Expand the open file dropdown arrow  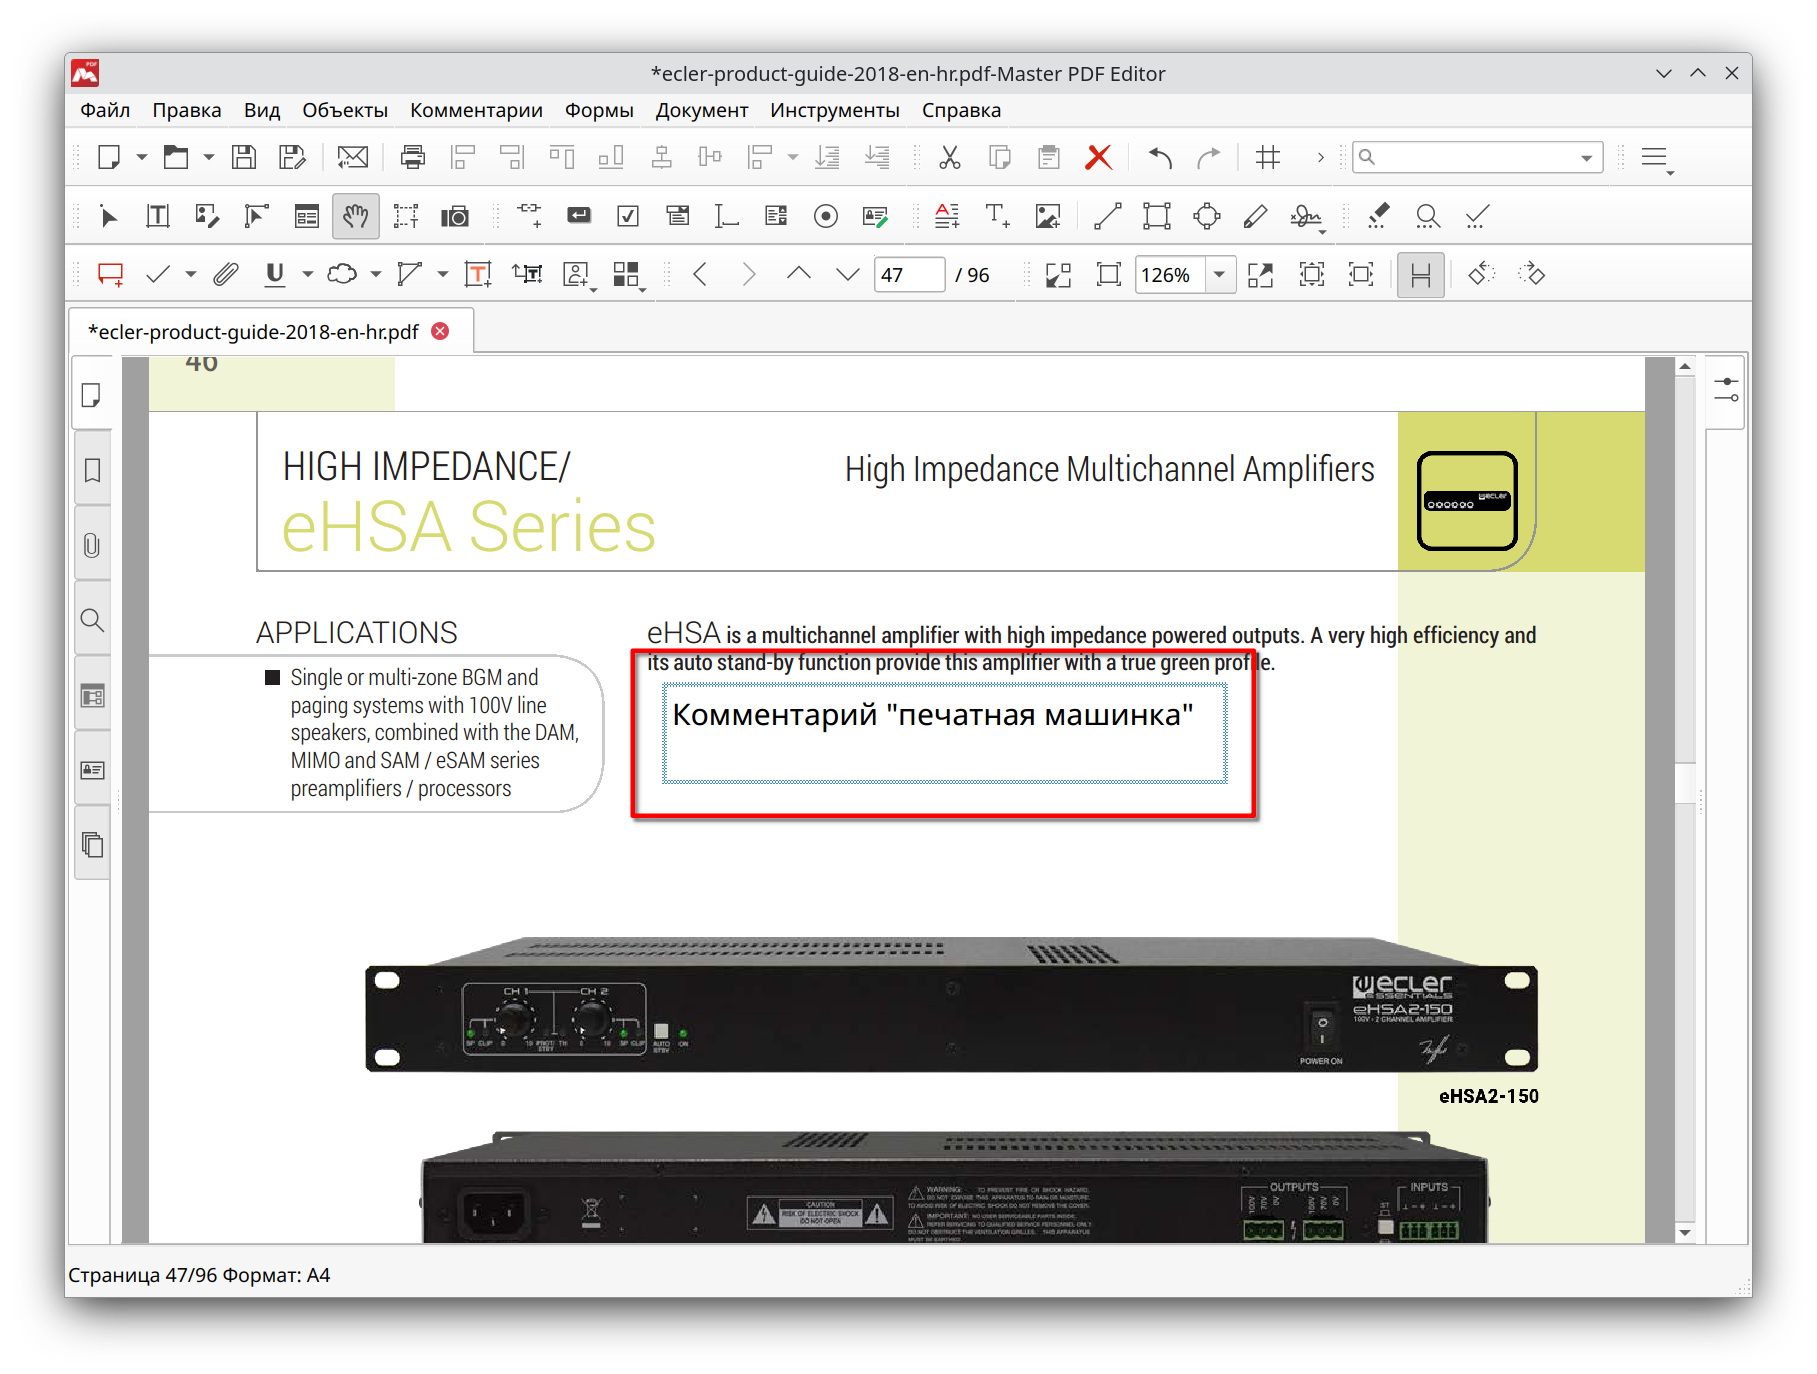pos(209,157)
